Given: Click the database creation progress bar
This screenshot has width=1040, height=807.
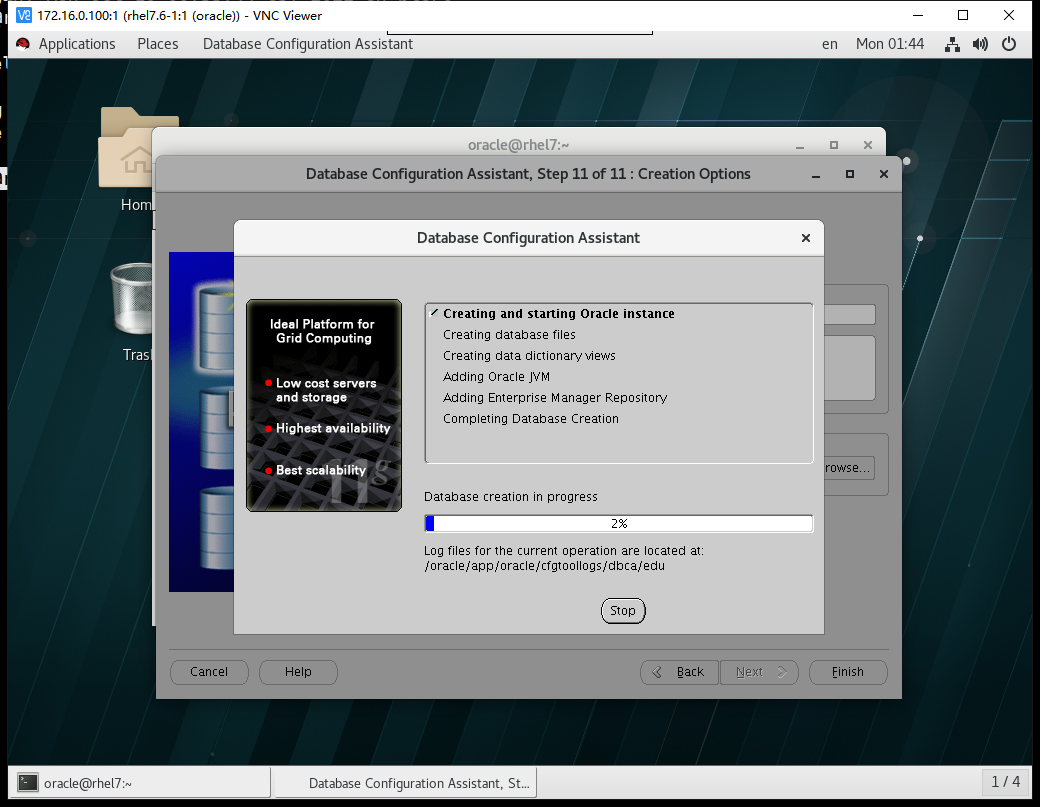Looking at the screenshot, I should (619, 523).
